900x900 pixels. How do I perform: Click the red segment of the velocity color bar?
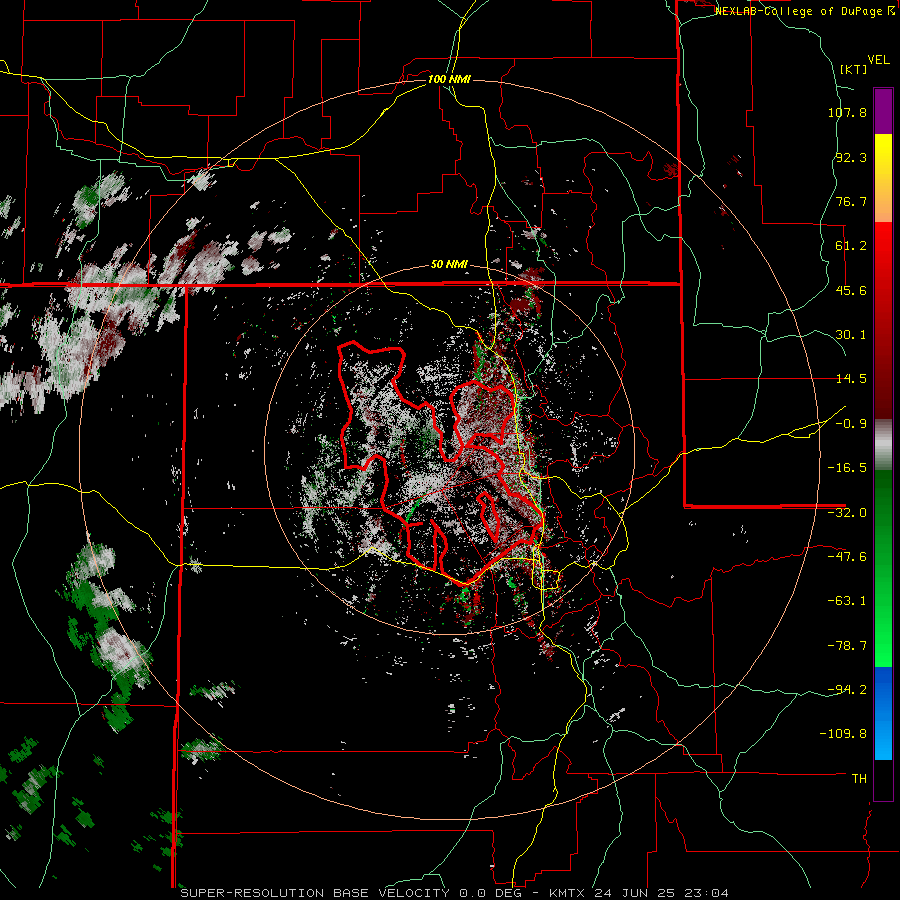[x=883, y=320]
